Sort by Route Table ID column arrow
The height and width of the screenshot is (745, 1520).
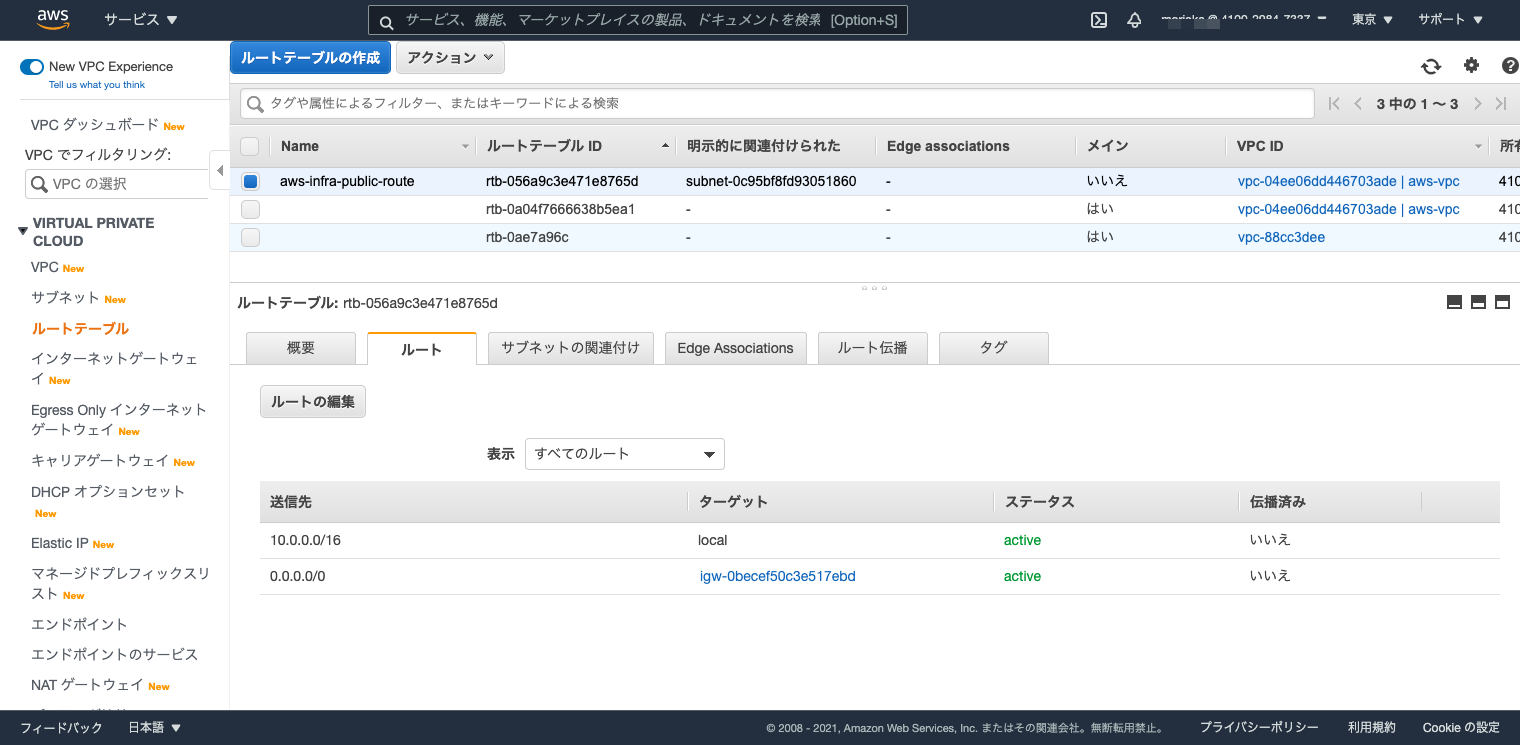click(665, 146)
